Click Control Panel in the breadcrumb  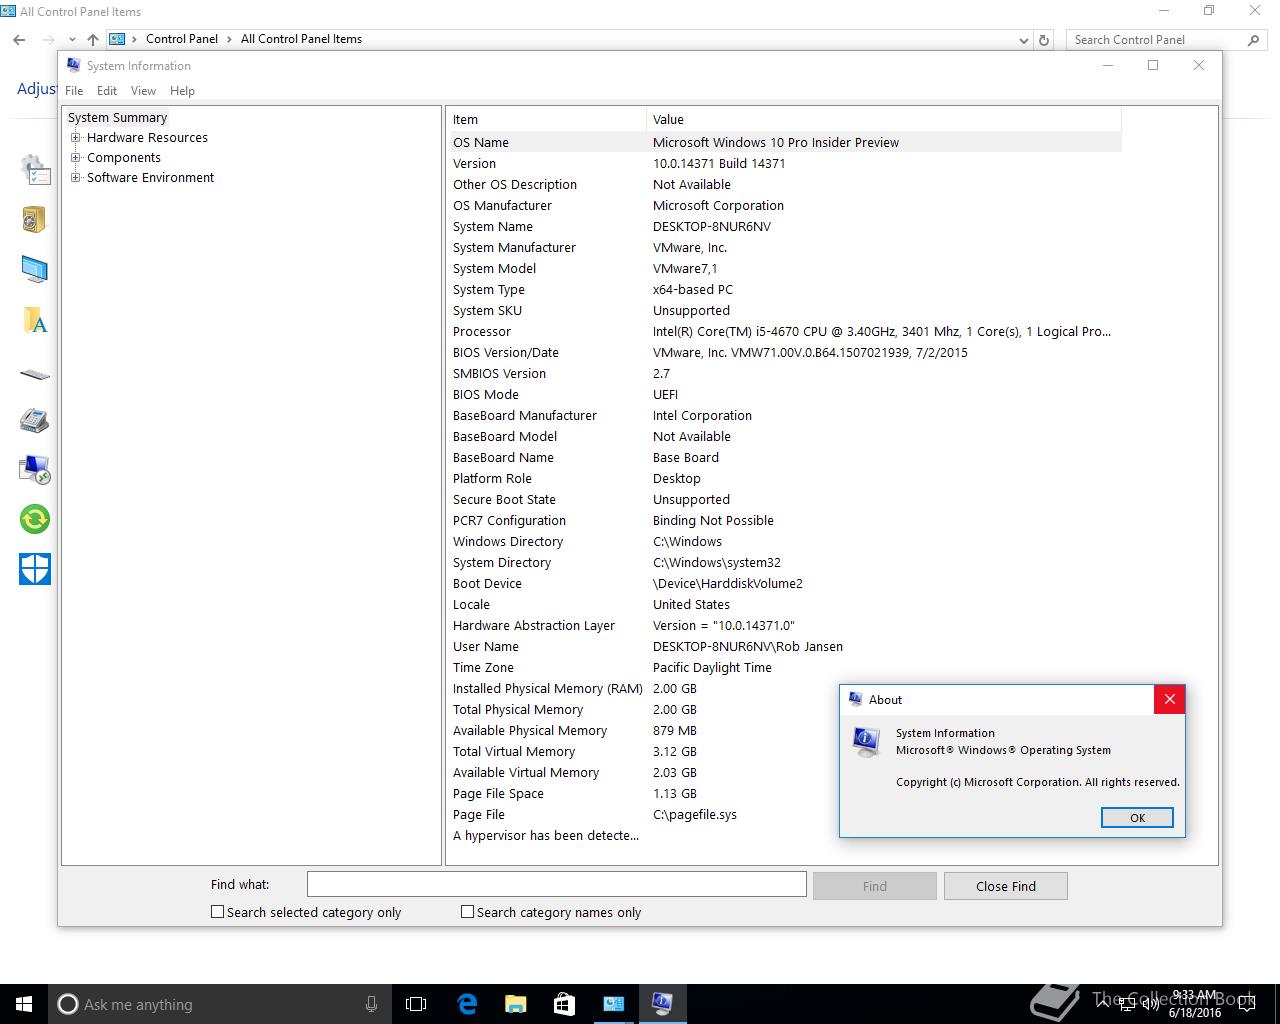182,39
